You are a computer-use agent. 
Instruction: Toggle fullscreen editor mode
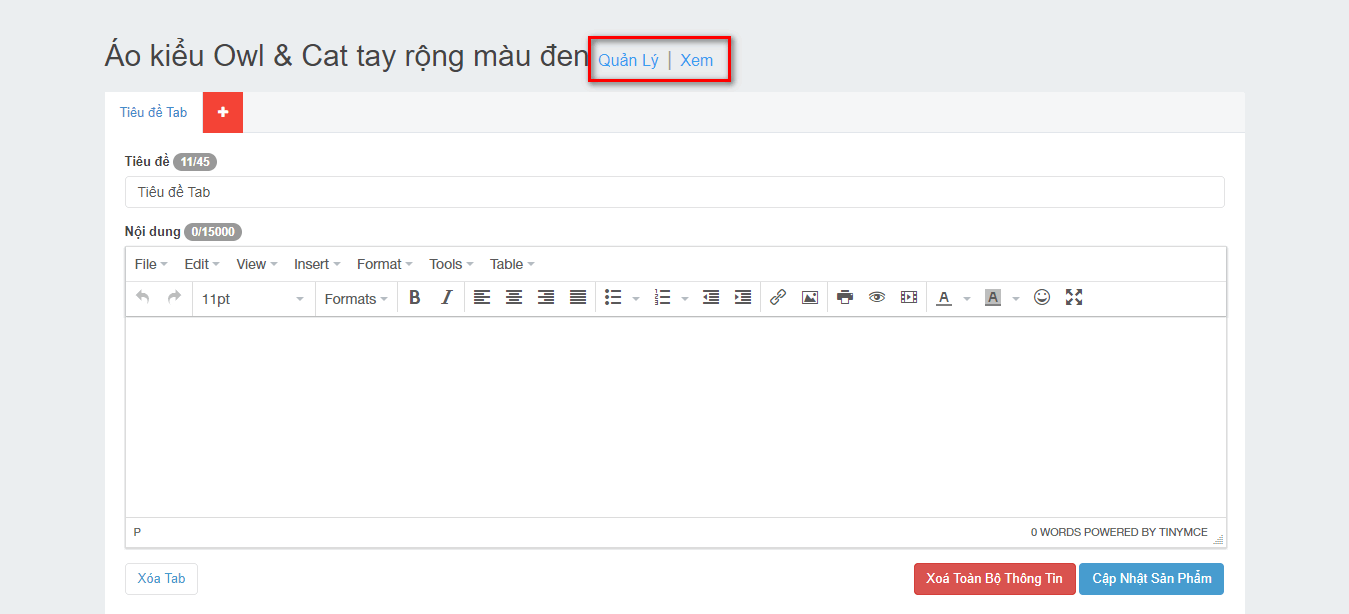pos(1074,298)
